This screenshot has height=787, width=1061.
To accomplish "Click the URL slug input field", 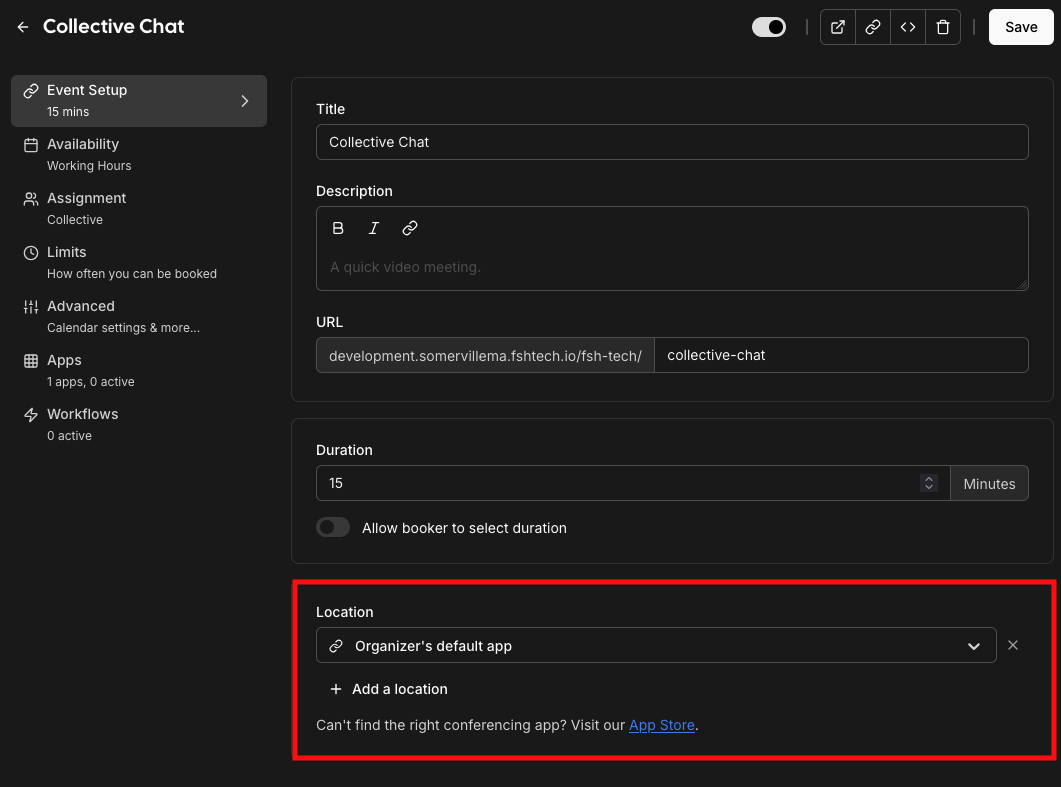I will coord(840,355).
